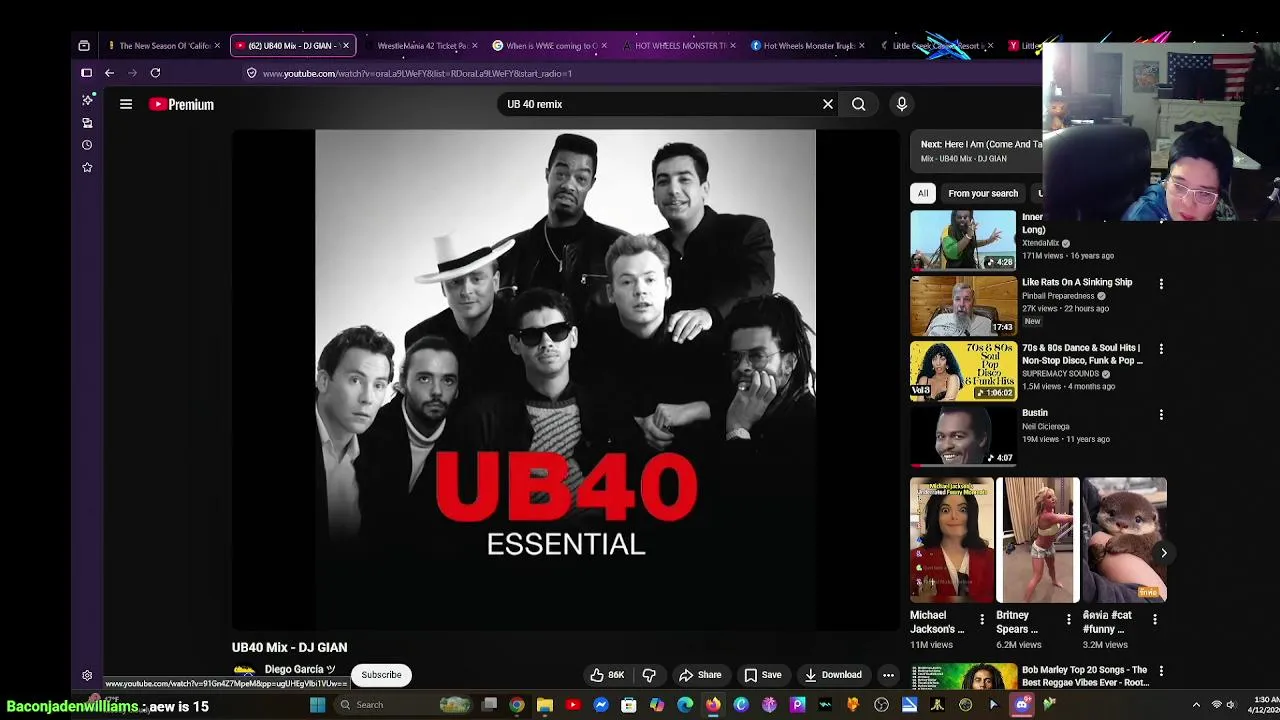Open Diego García channel avatar
This screenshot has width=1280, height=720.
pyautogui.click(x=244, y=672)
